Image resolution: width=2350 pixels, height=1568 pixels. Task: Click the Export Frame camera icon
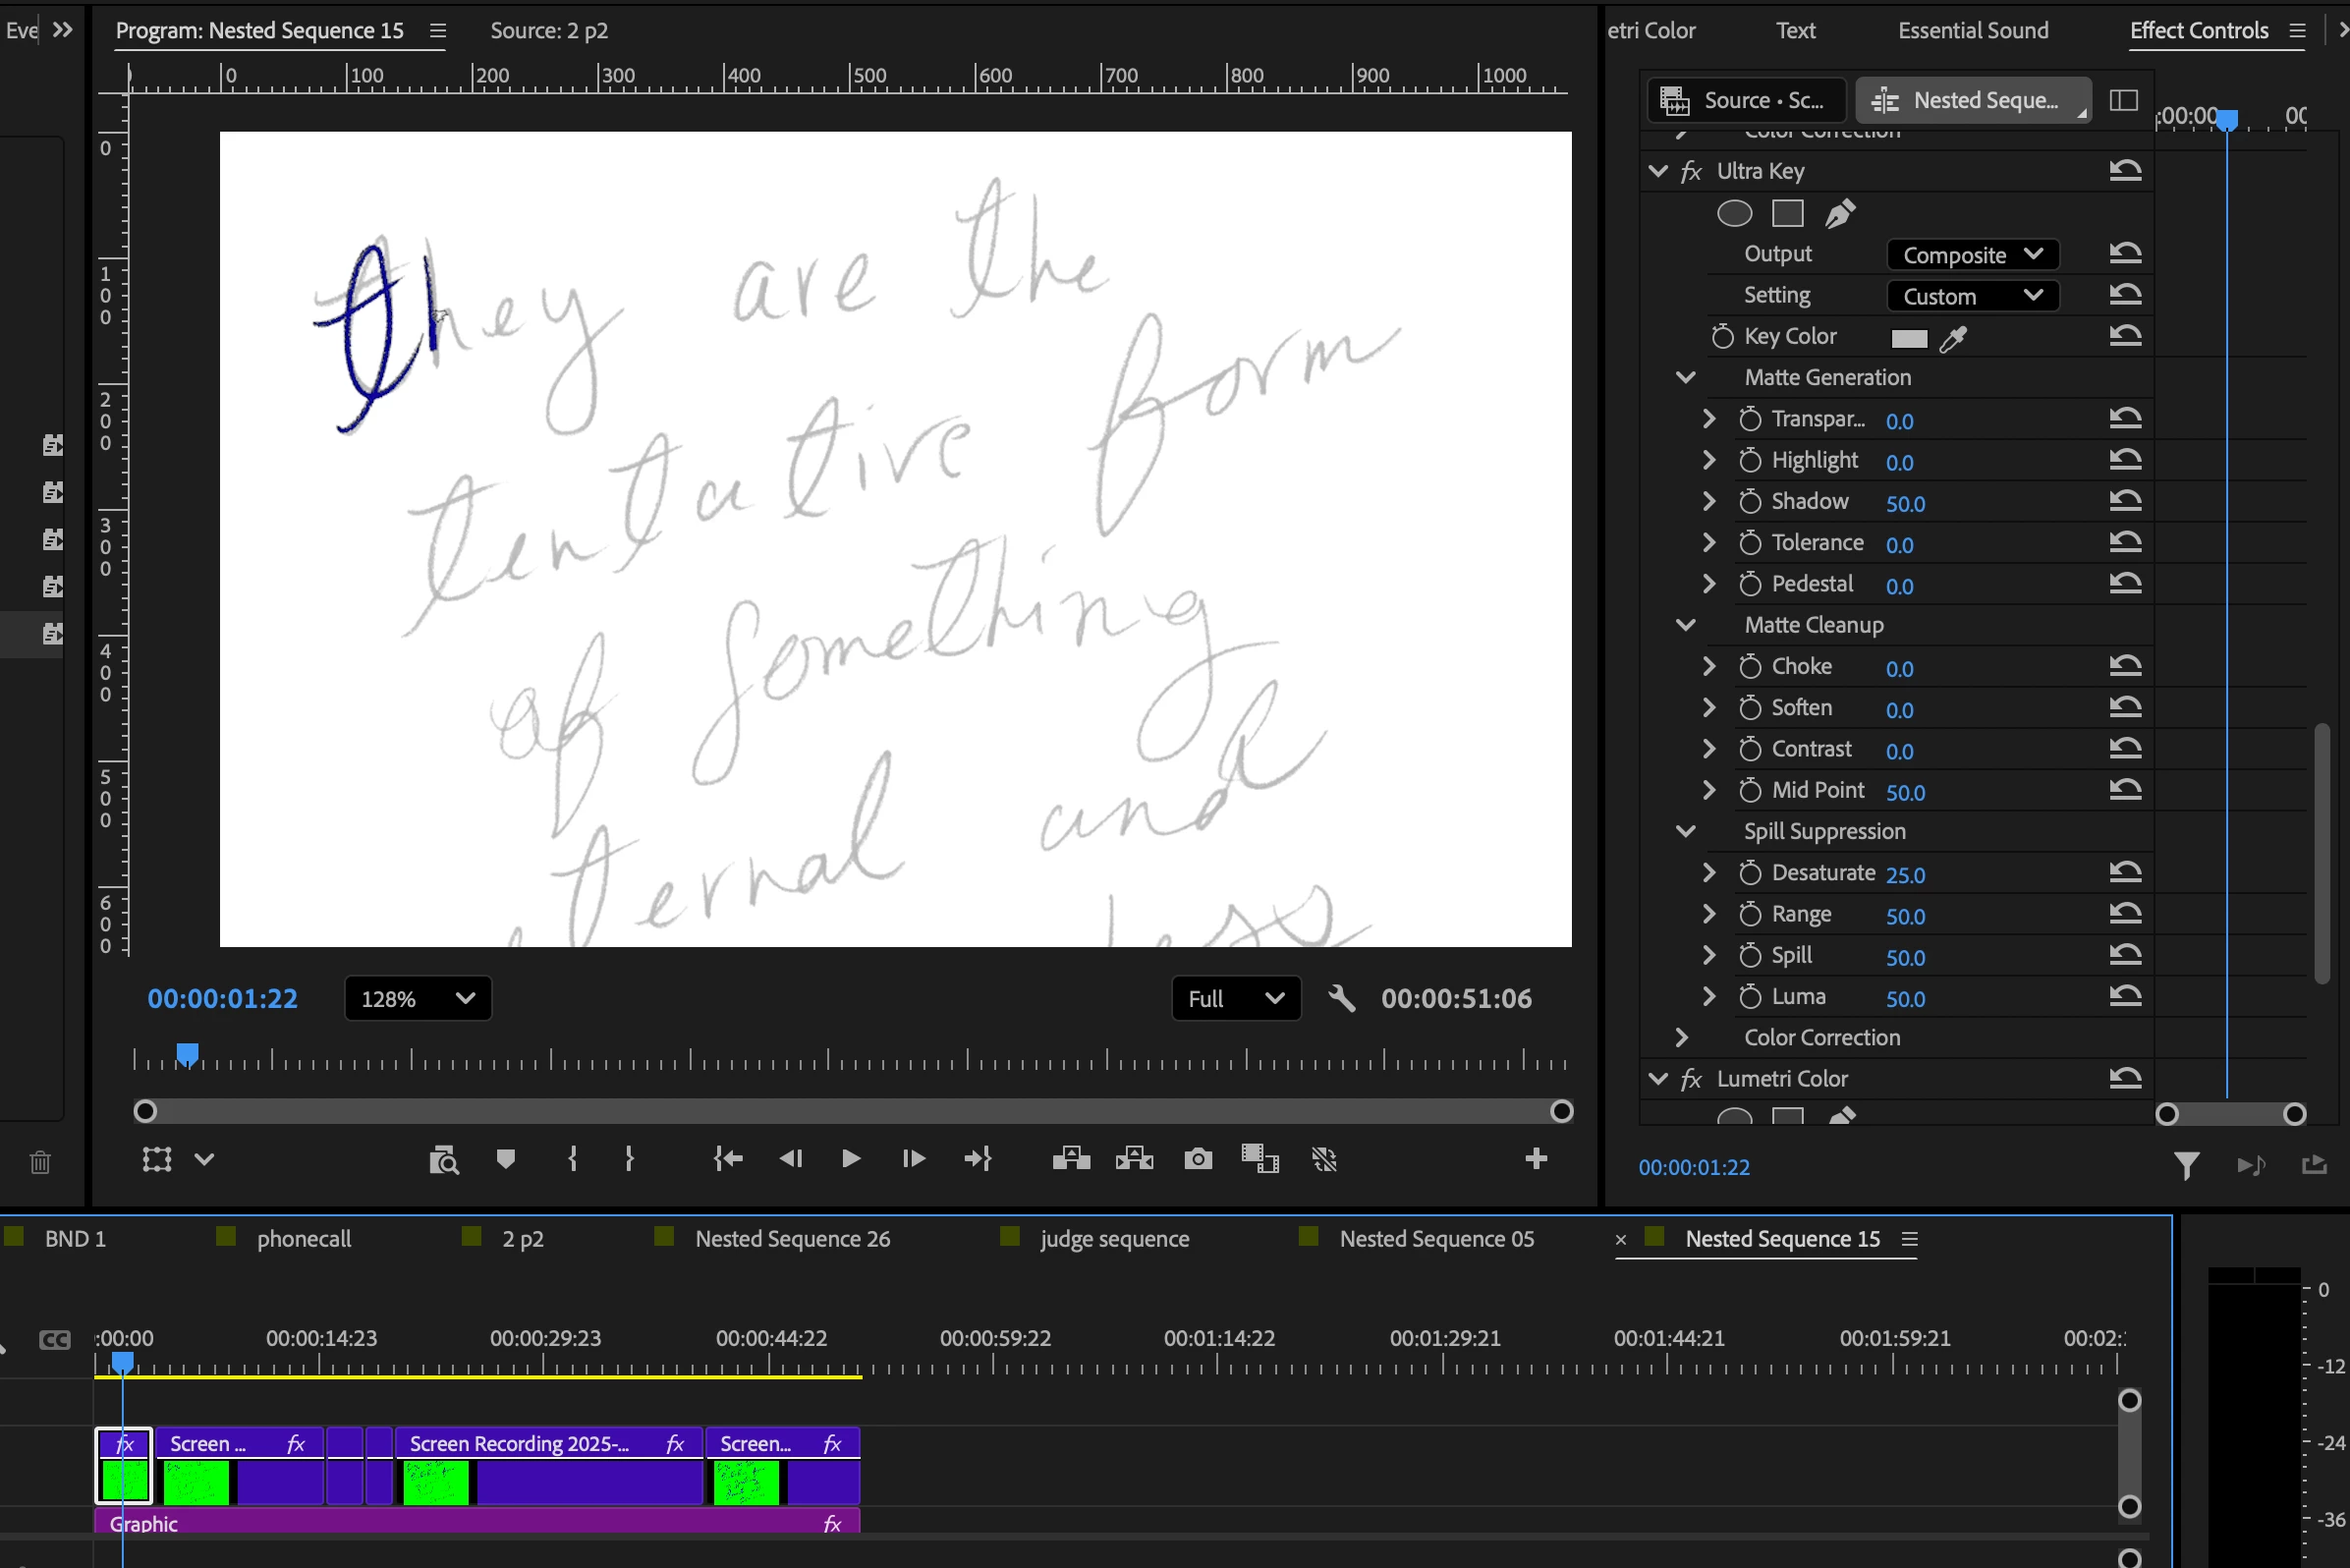(x=1197, y=1159)
